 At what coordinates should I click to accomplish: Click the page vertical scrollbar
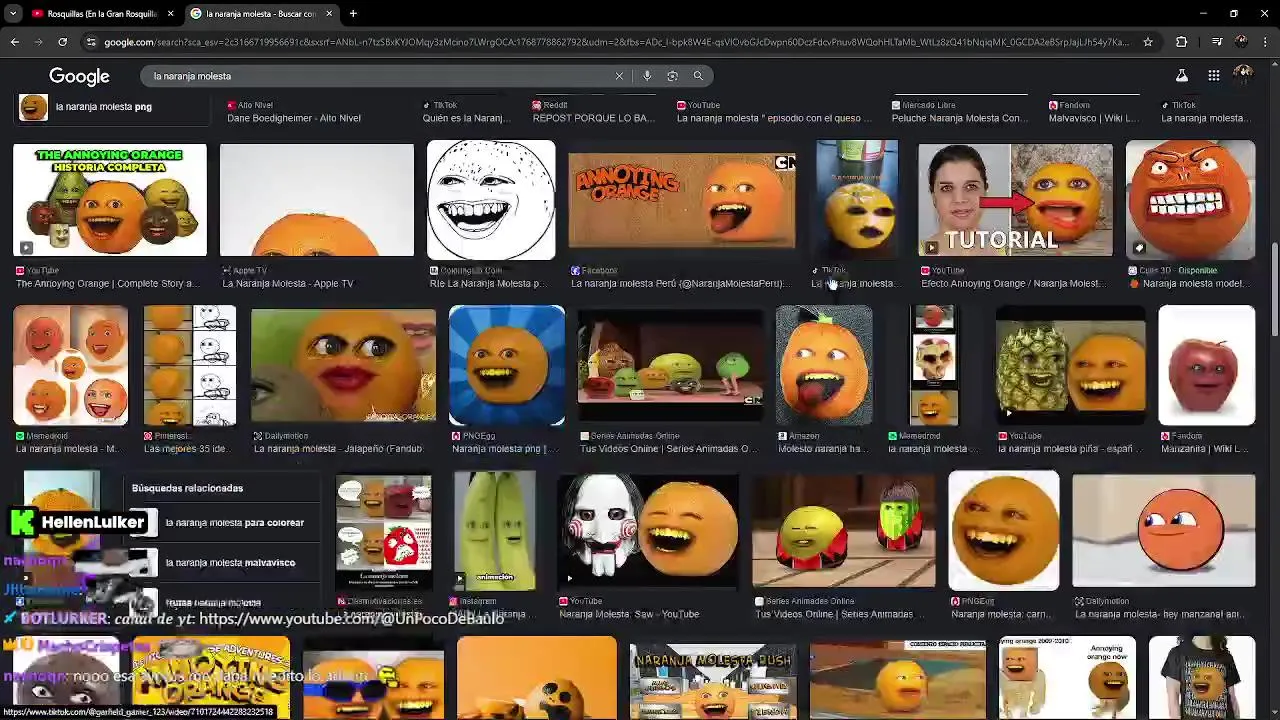(x=1274, y=290)
